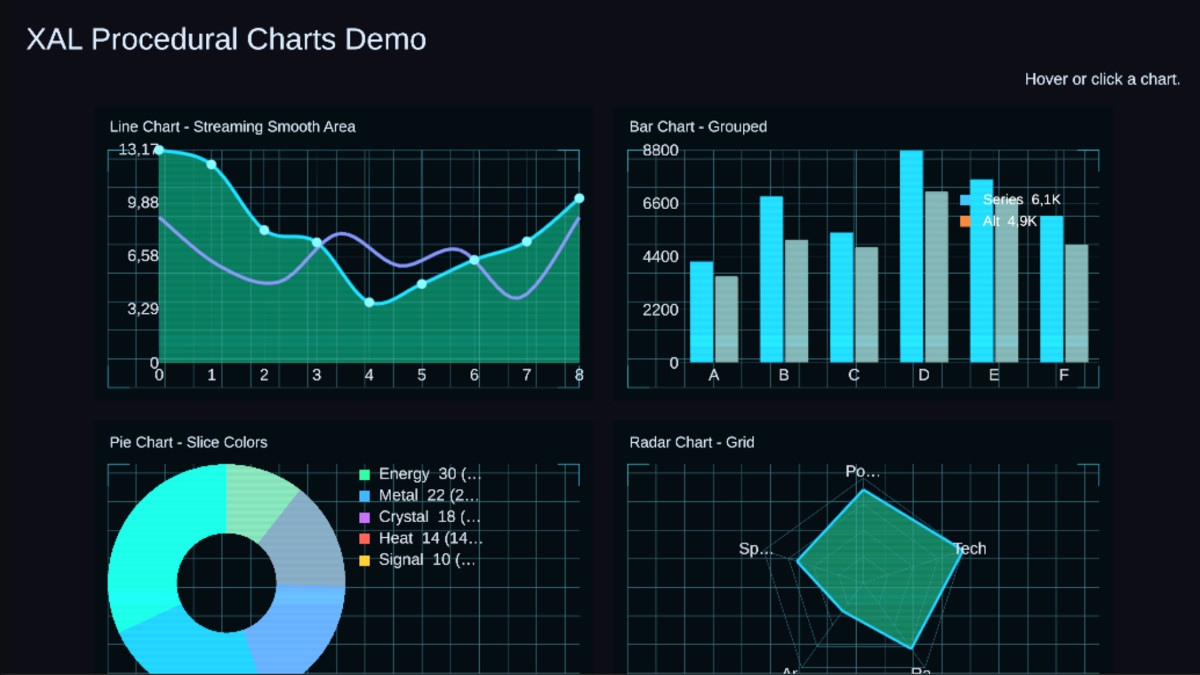Click the Signal yellow legend swatch

364,561
